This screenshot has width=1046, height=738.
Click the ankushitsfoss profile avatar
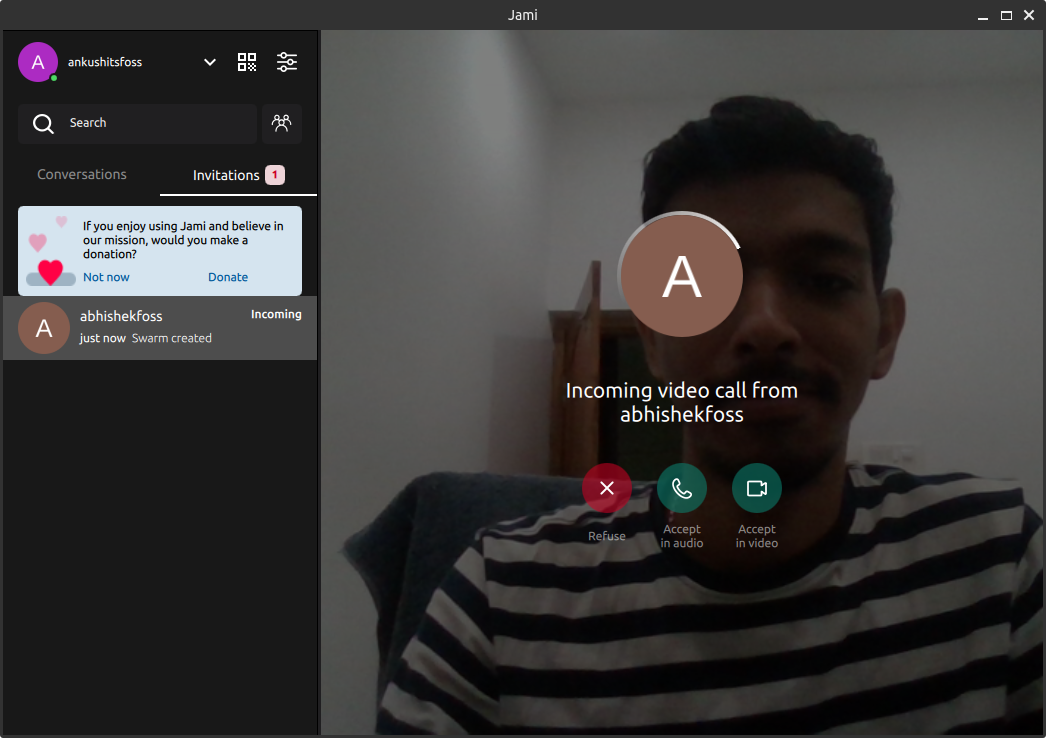pos(37,61)
